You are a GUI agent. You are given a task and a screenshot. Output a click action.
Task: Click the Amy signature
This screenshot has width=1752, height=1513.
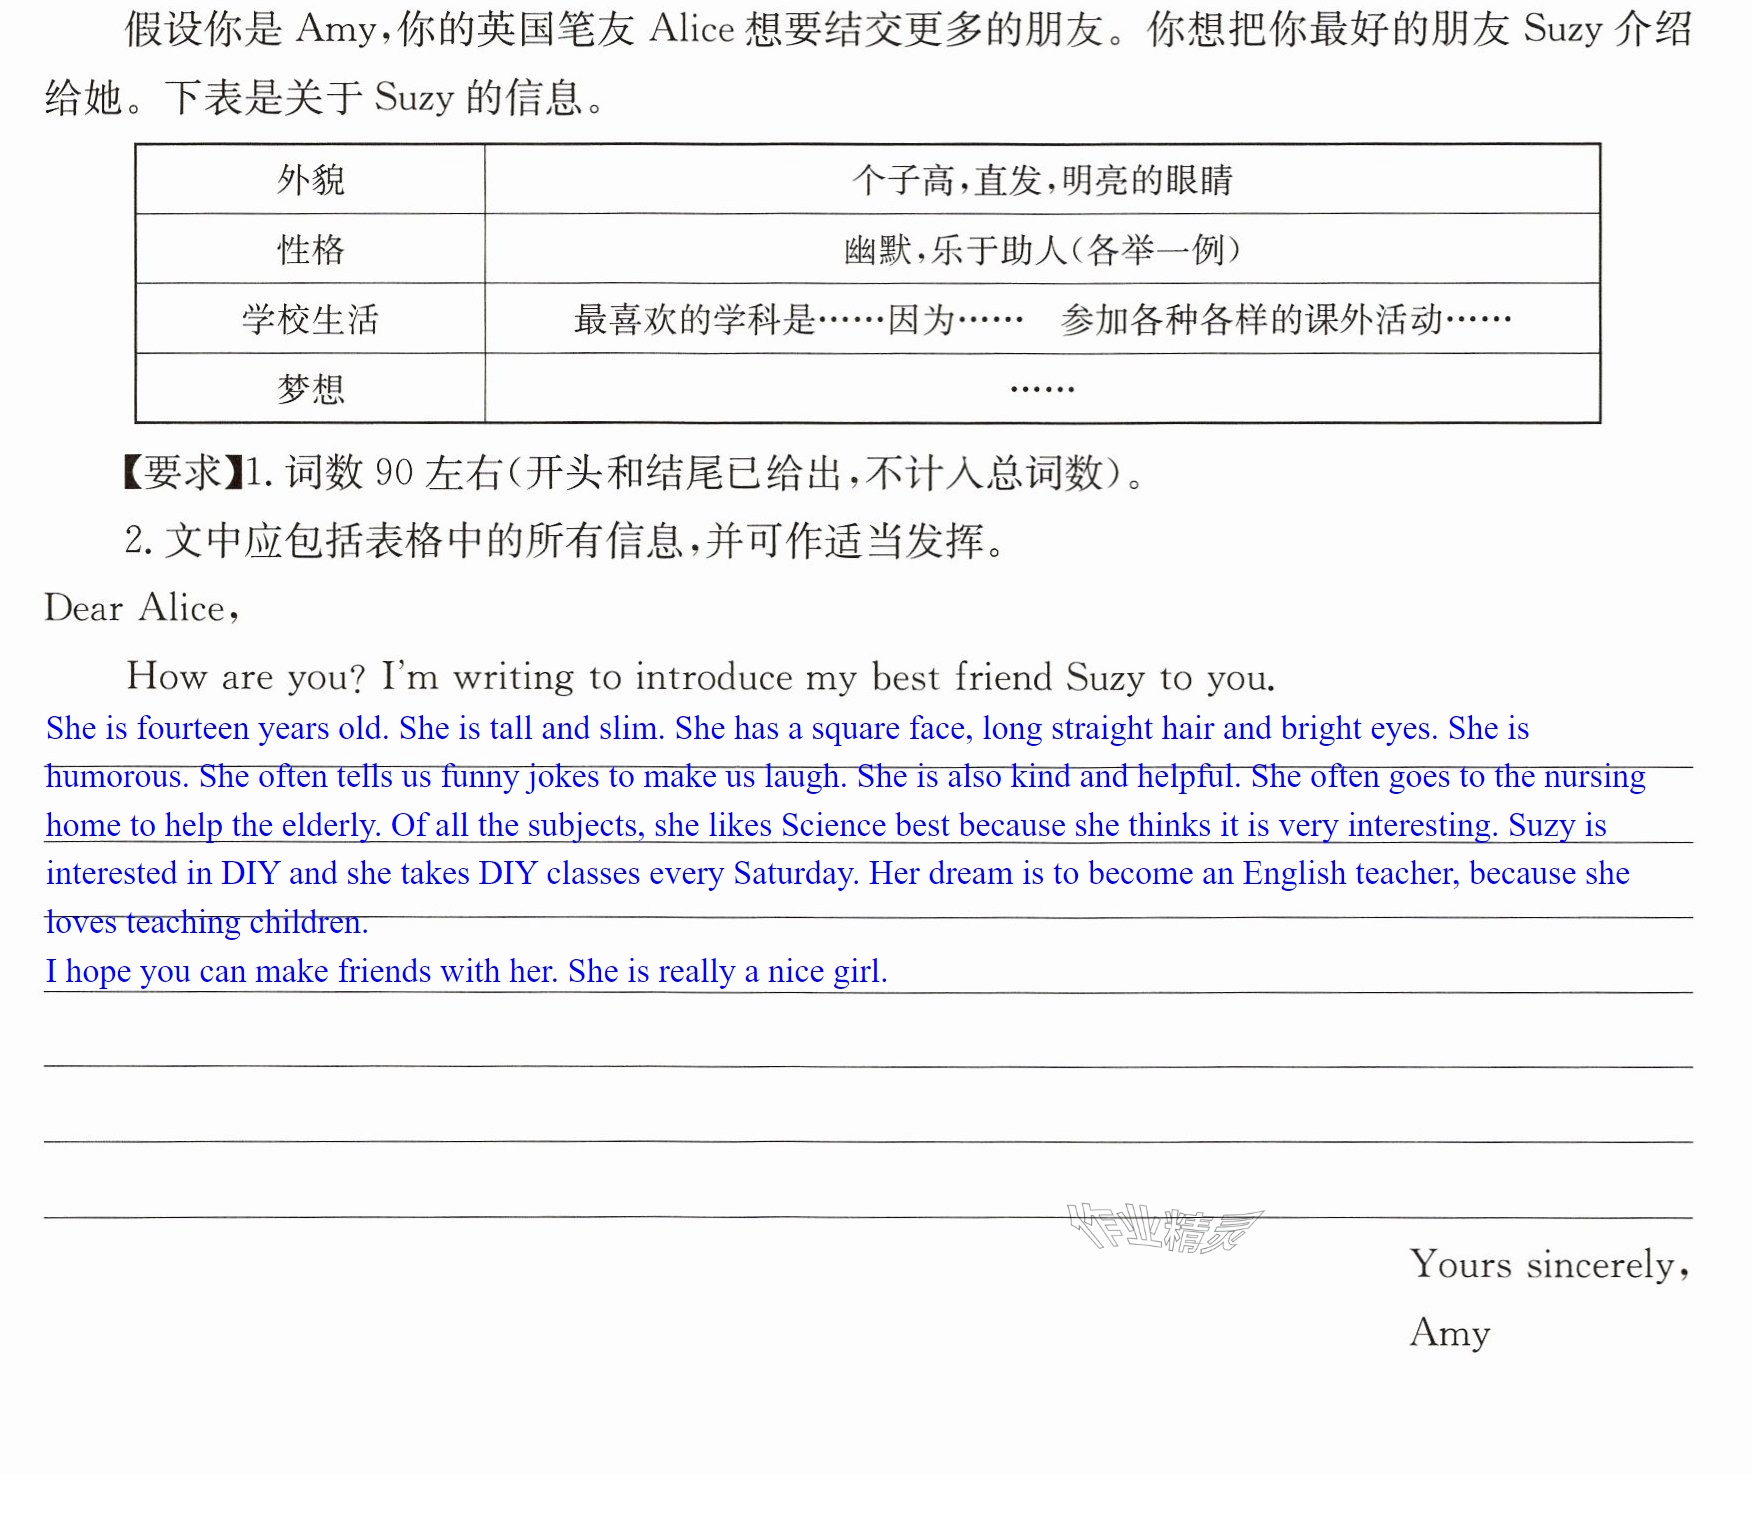tap(1450, 1333)
